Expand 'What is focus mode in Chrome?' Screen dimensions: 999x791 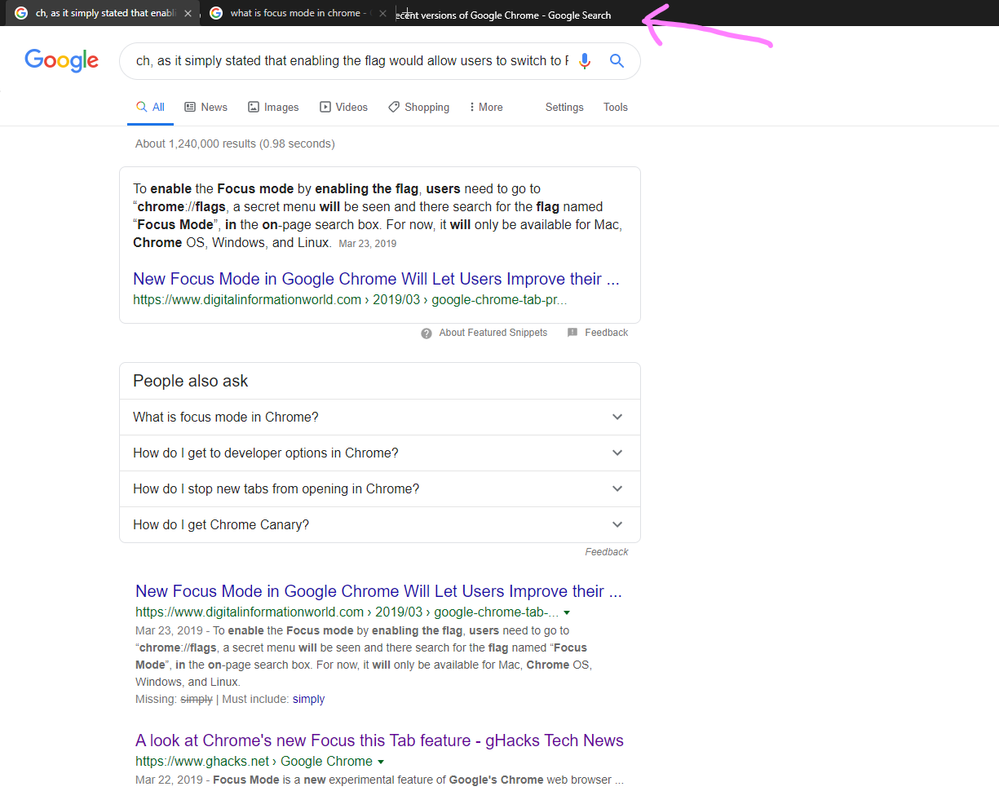click(618, 417)
